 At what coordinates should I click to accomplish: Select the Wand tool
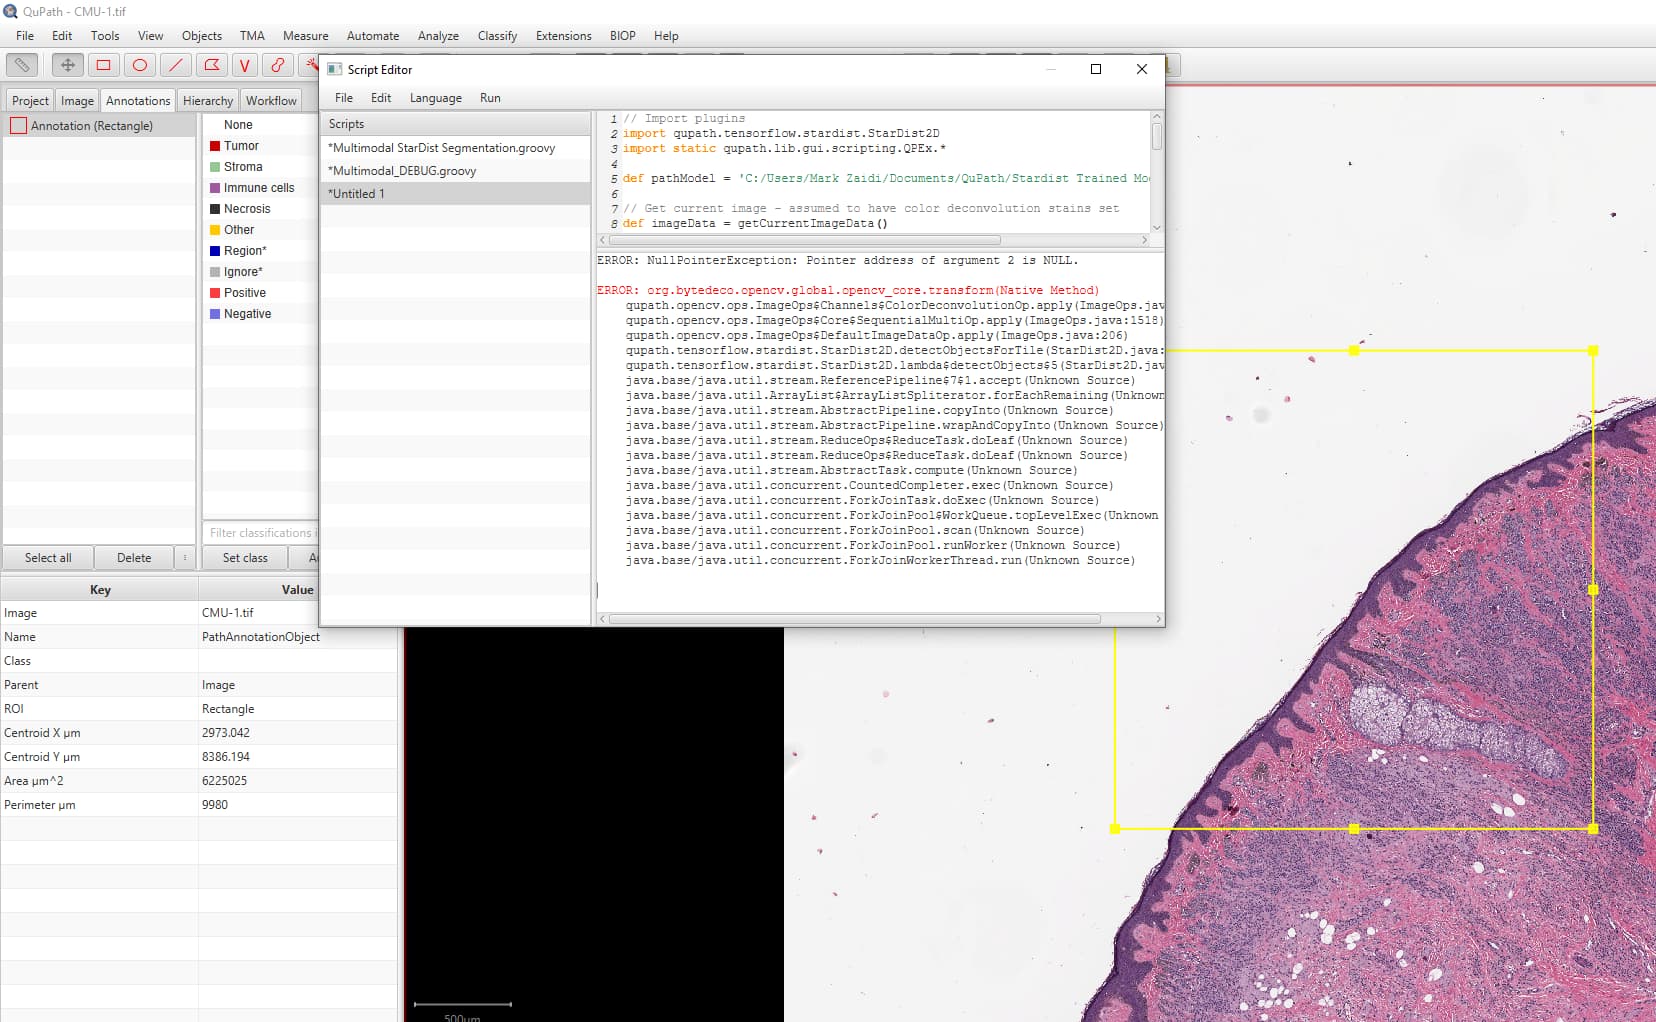click(x=312, y=64)
